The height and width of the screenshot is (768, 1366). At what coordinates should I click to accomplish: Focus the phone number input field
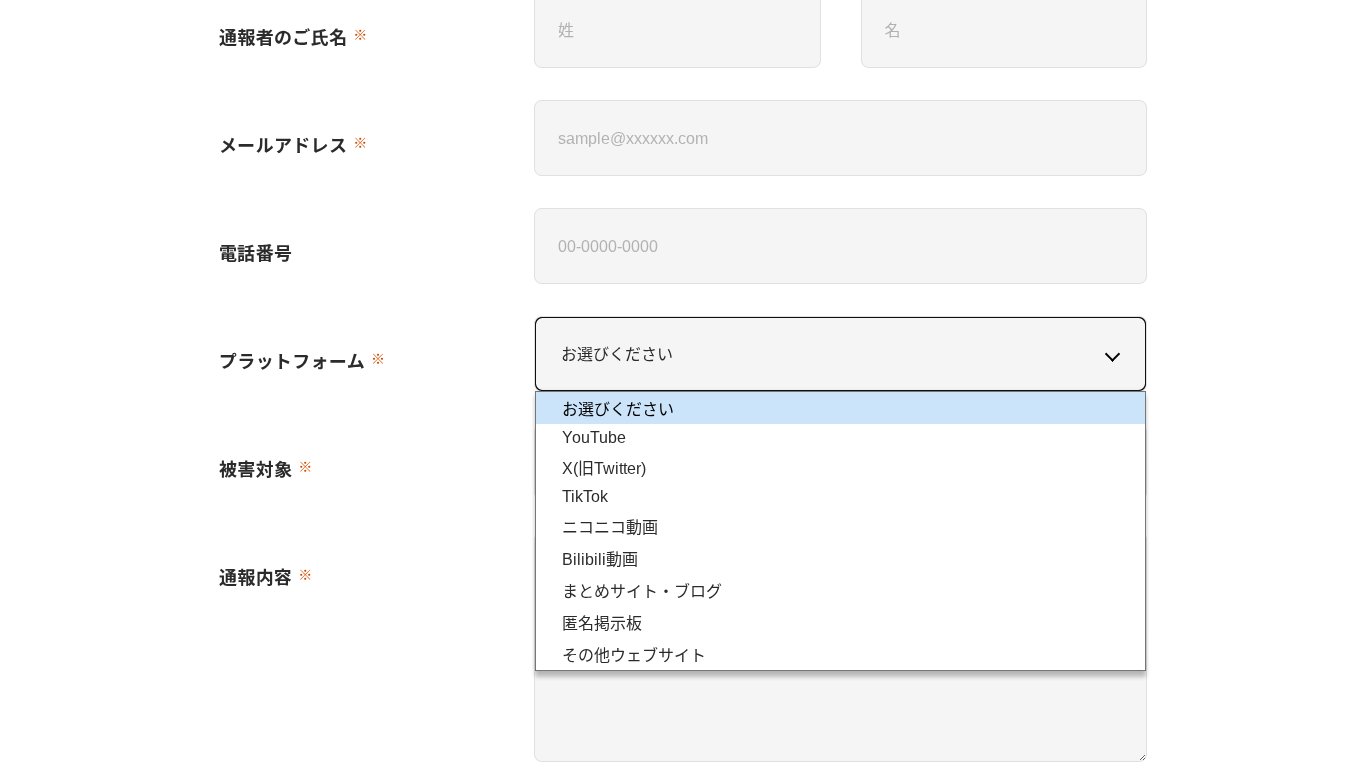[x=840, y=246]
